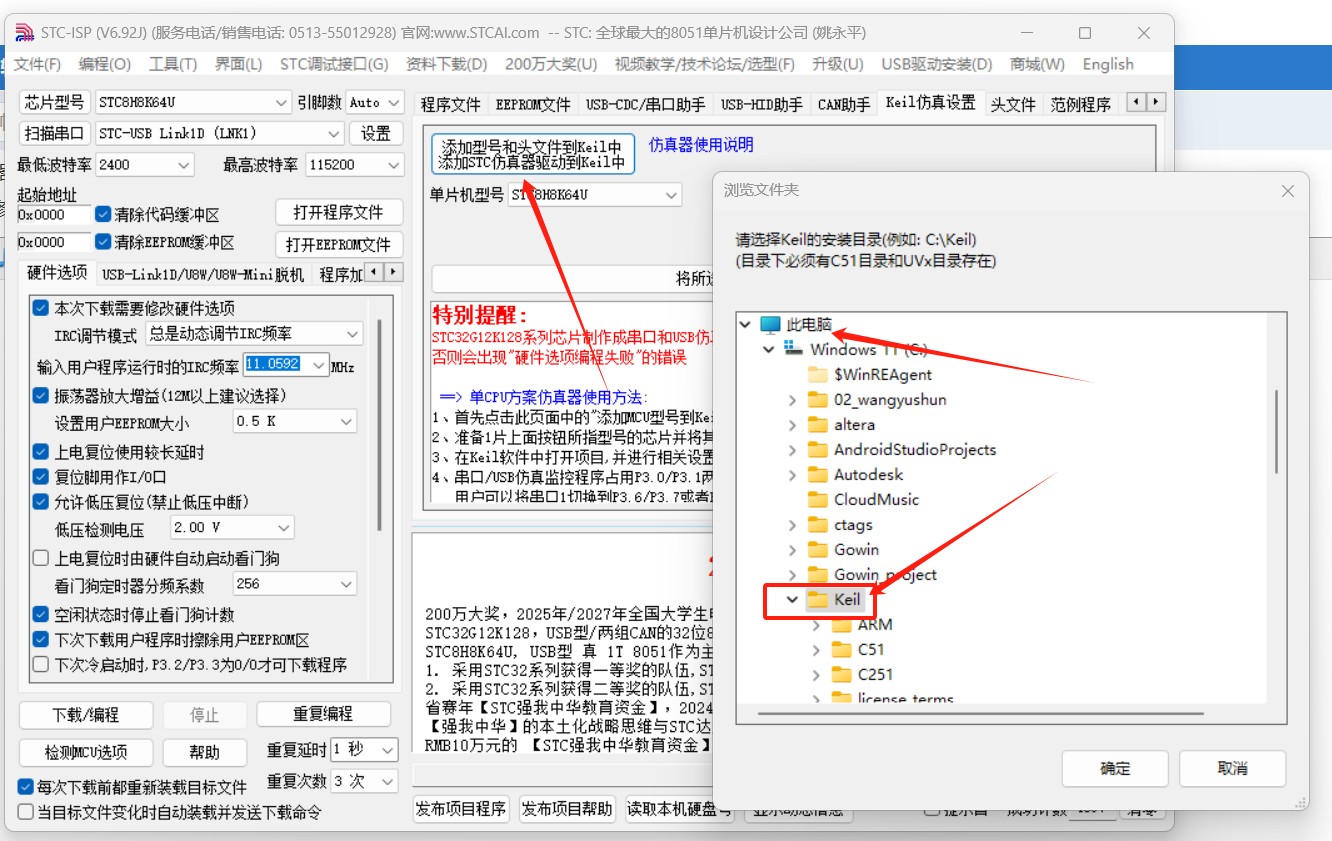Click the CloudMusic folder icon
Image resolution: width=1332 pixels, height=841 pixels.
(x=818, y=499)
